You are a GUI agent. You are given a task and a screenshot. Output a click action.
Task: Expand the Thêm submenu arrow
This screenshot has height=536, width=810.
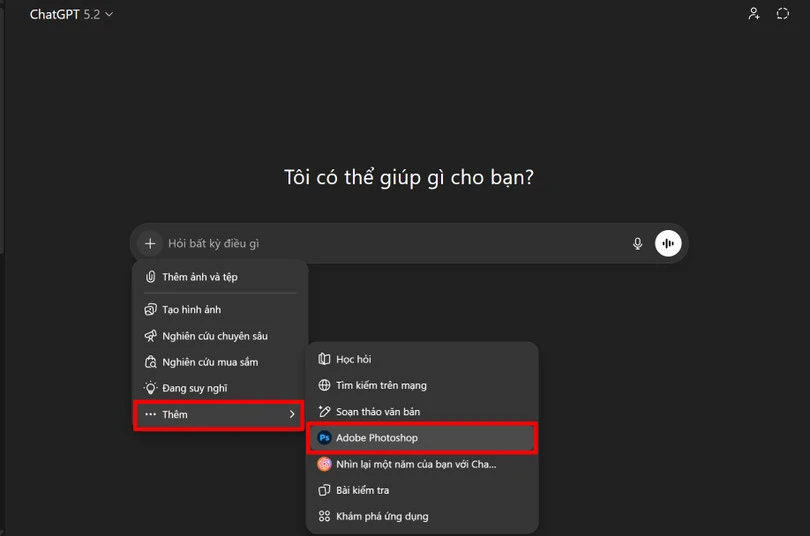[292, 414]
